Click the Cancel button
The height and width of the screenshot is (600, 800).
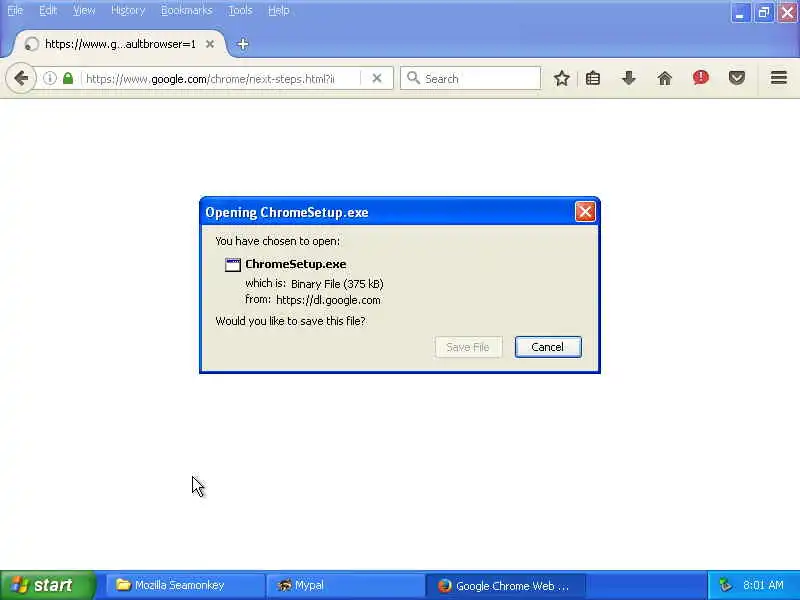coord(548,347)
